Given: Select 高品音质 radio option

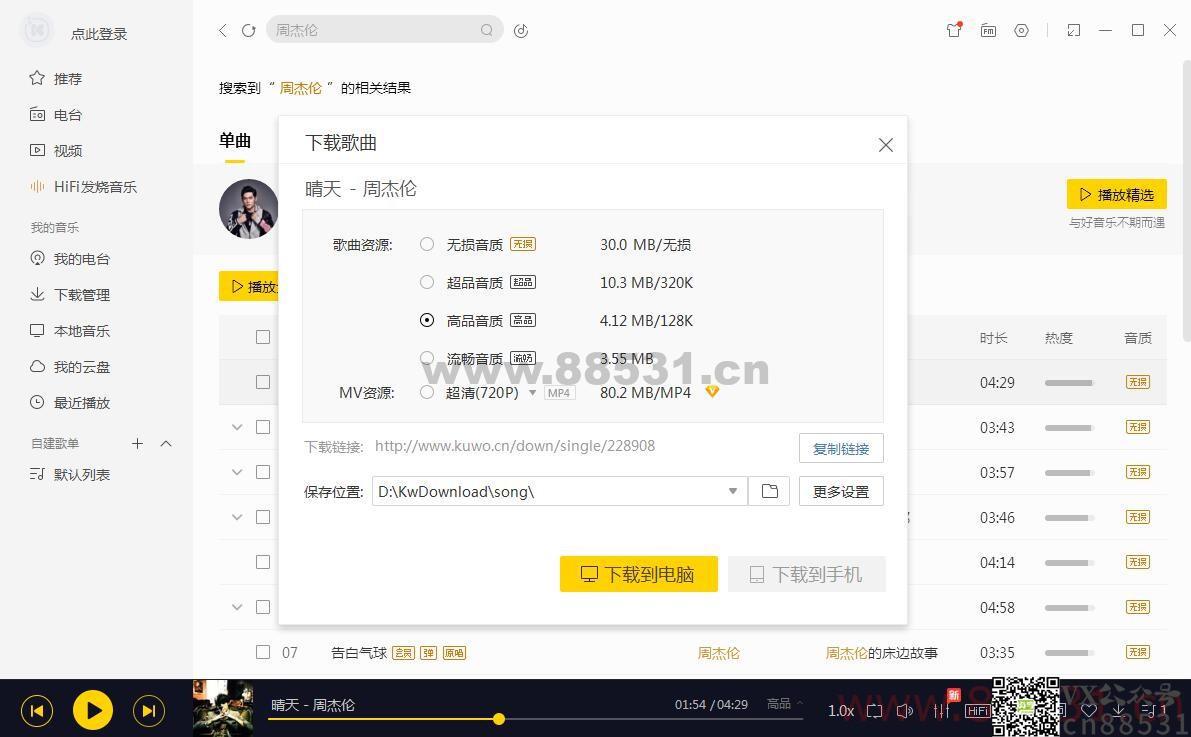Looking at the screenshot, I should coord(427,320).
